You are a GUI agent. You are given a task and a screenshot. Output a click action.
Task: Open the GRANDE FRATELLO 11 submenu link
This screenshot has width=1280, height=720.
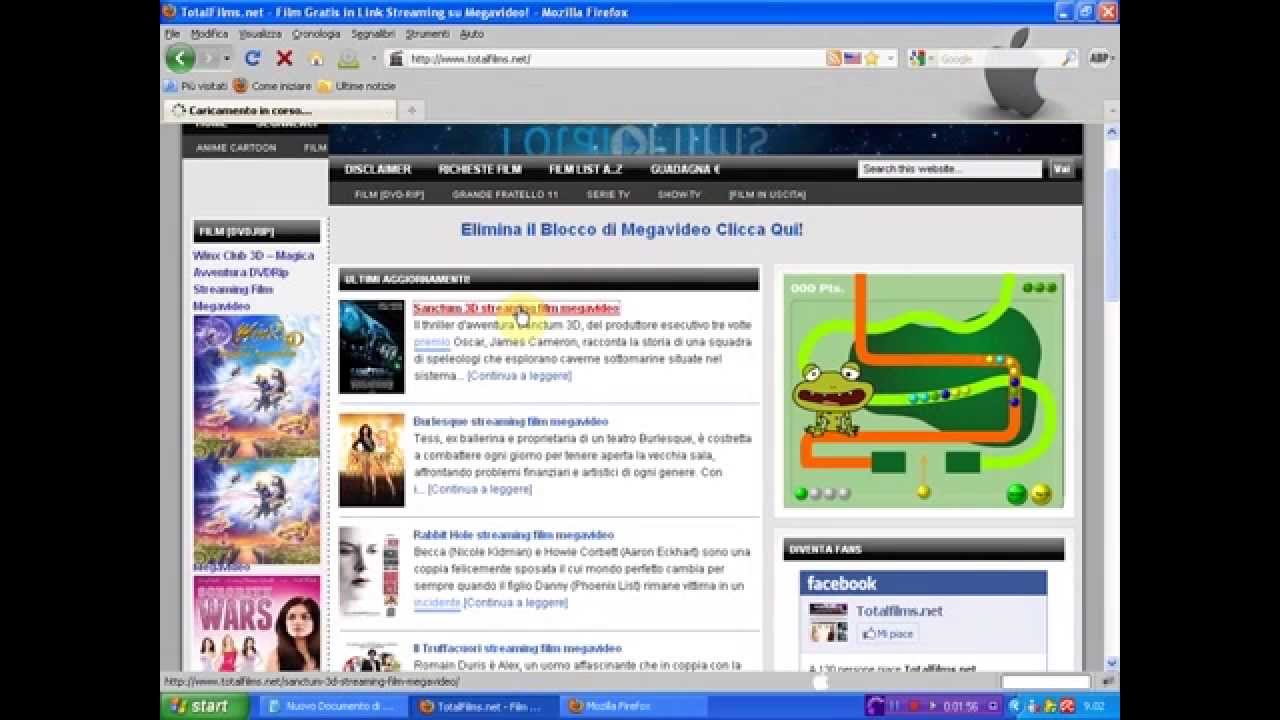point(505,194)
